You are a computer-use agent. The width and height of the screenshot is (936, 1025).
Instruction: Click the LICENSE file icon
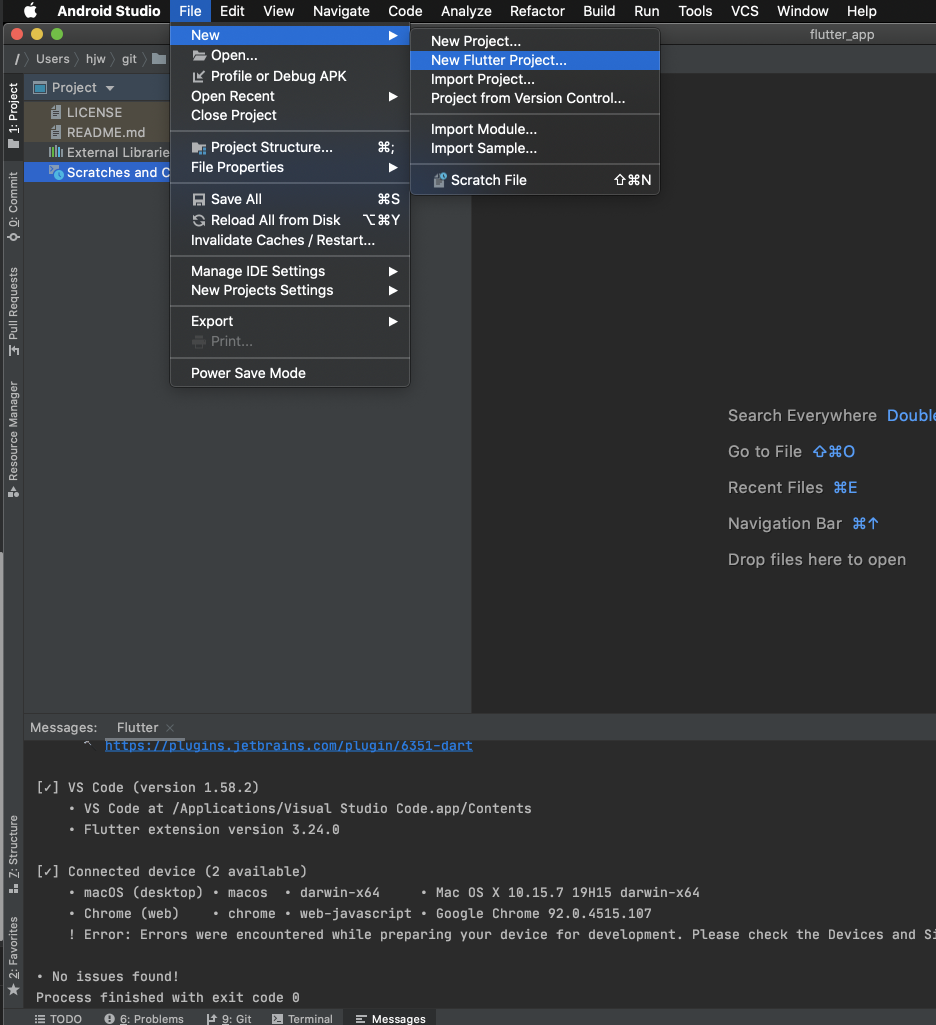[56, 112]
